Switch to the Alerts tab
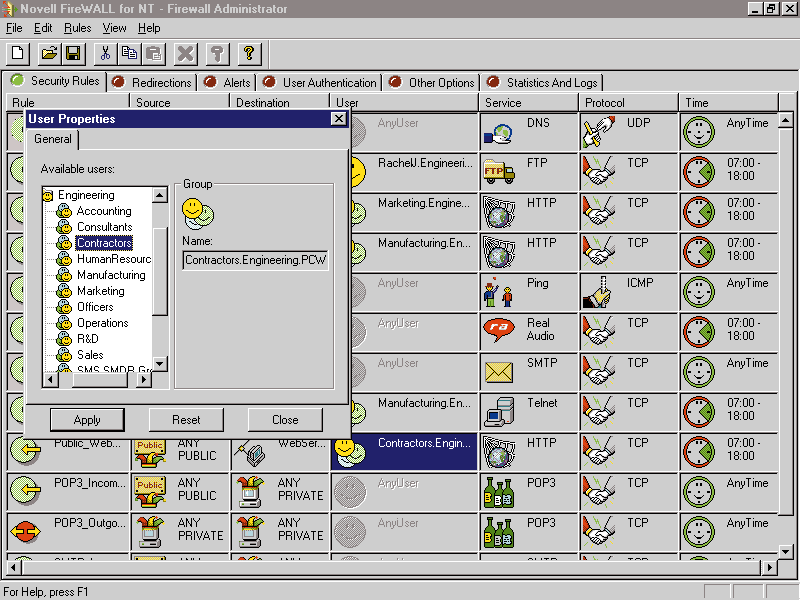Viewport: 800px width, 600px height. tap(228, 83)
